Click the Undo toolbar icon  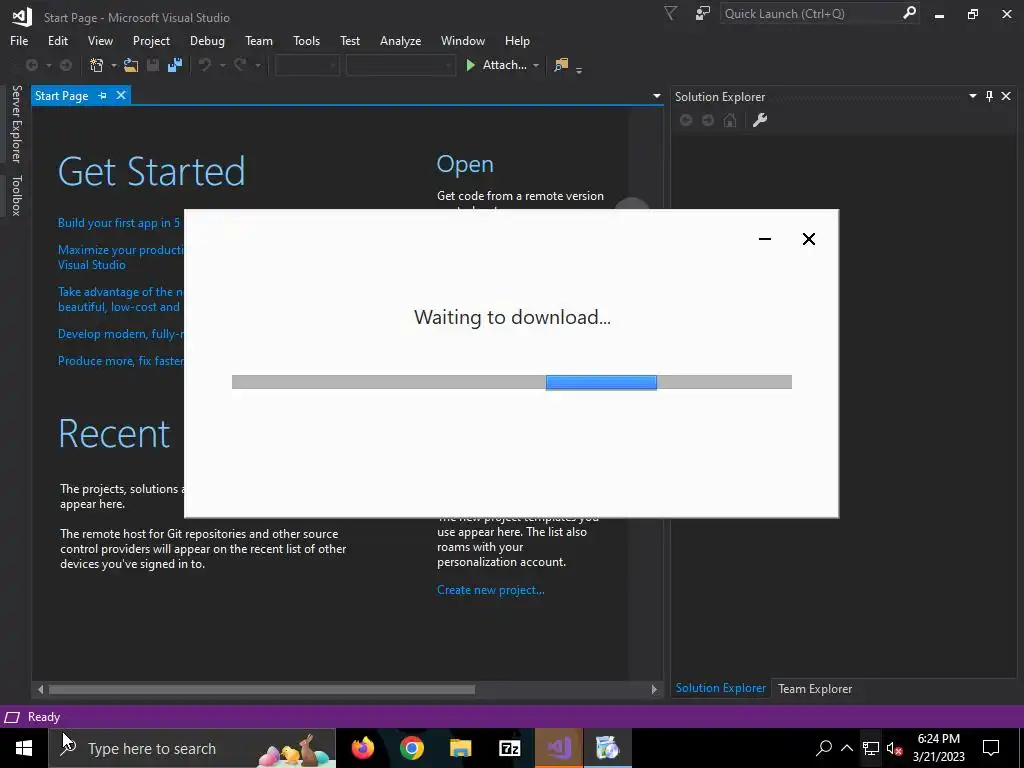tap(205, 65)
